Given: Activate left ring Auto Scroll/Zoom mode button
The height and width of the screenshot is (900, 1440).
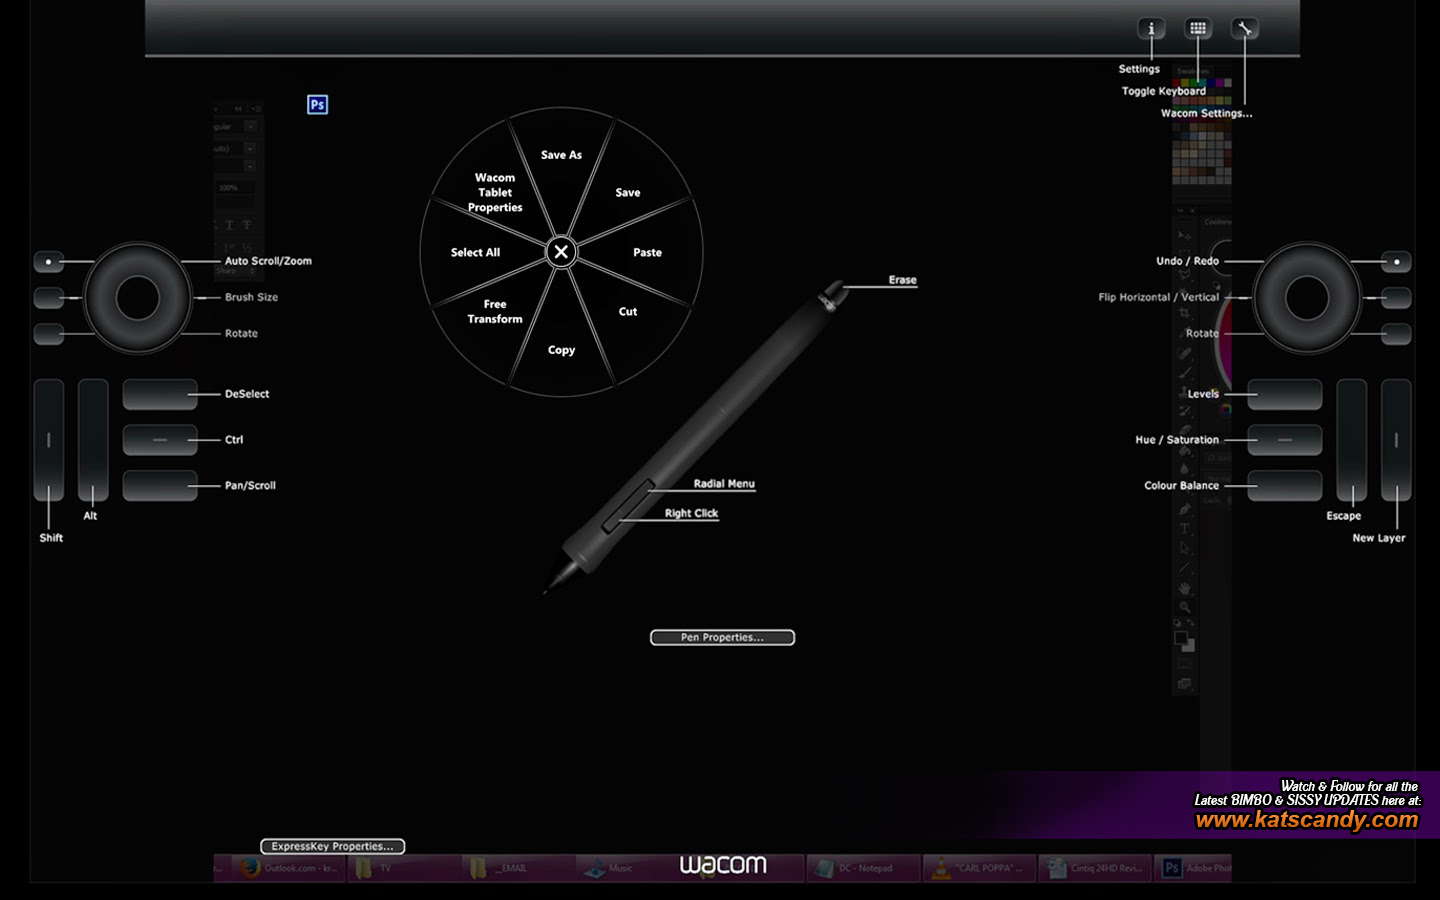Looking at the screenshot, I should (48, 262).
